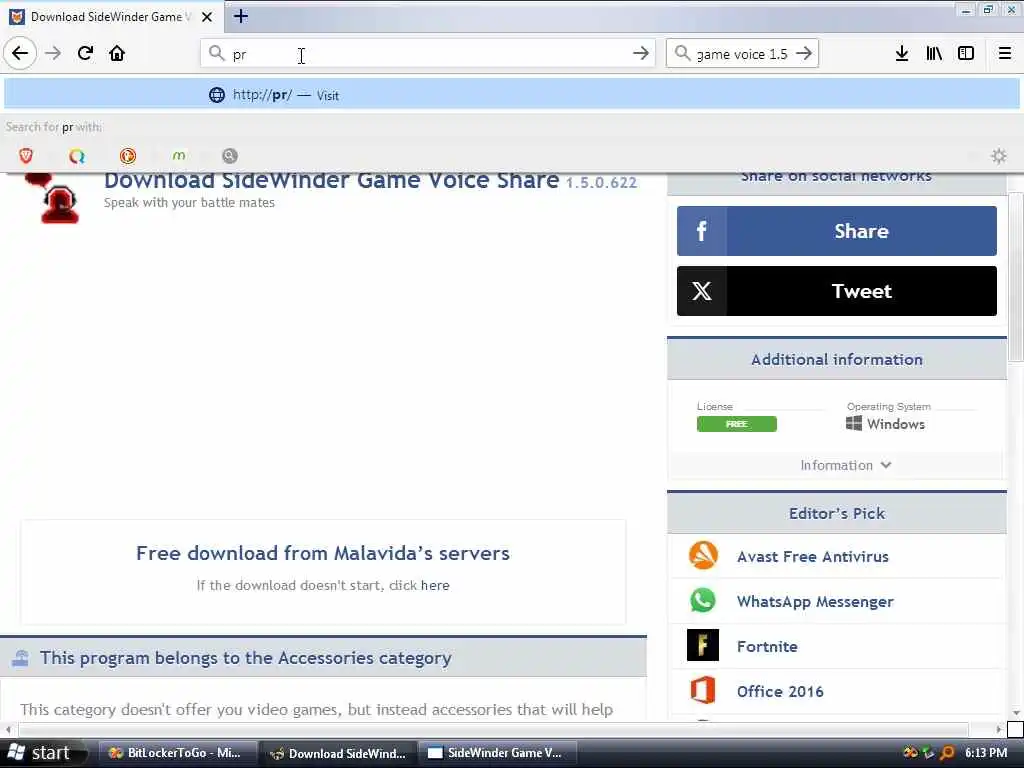Click the 'game voice 1.5' search field

click(x=742, y=53)
